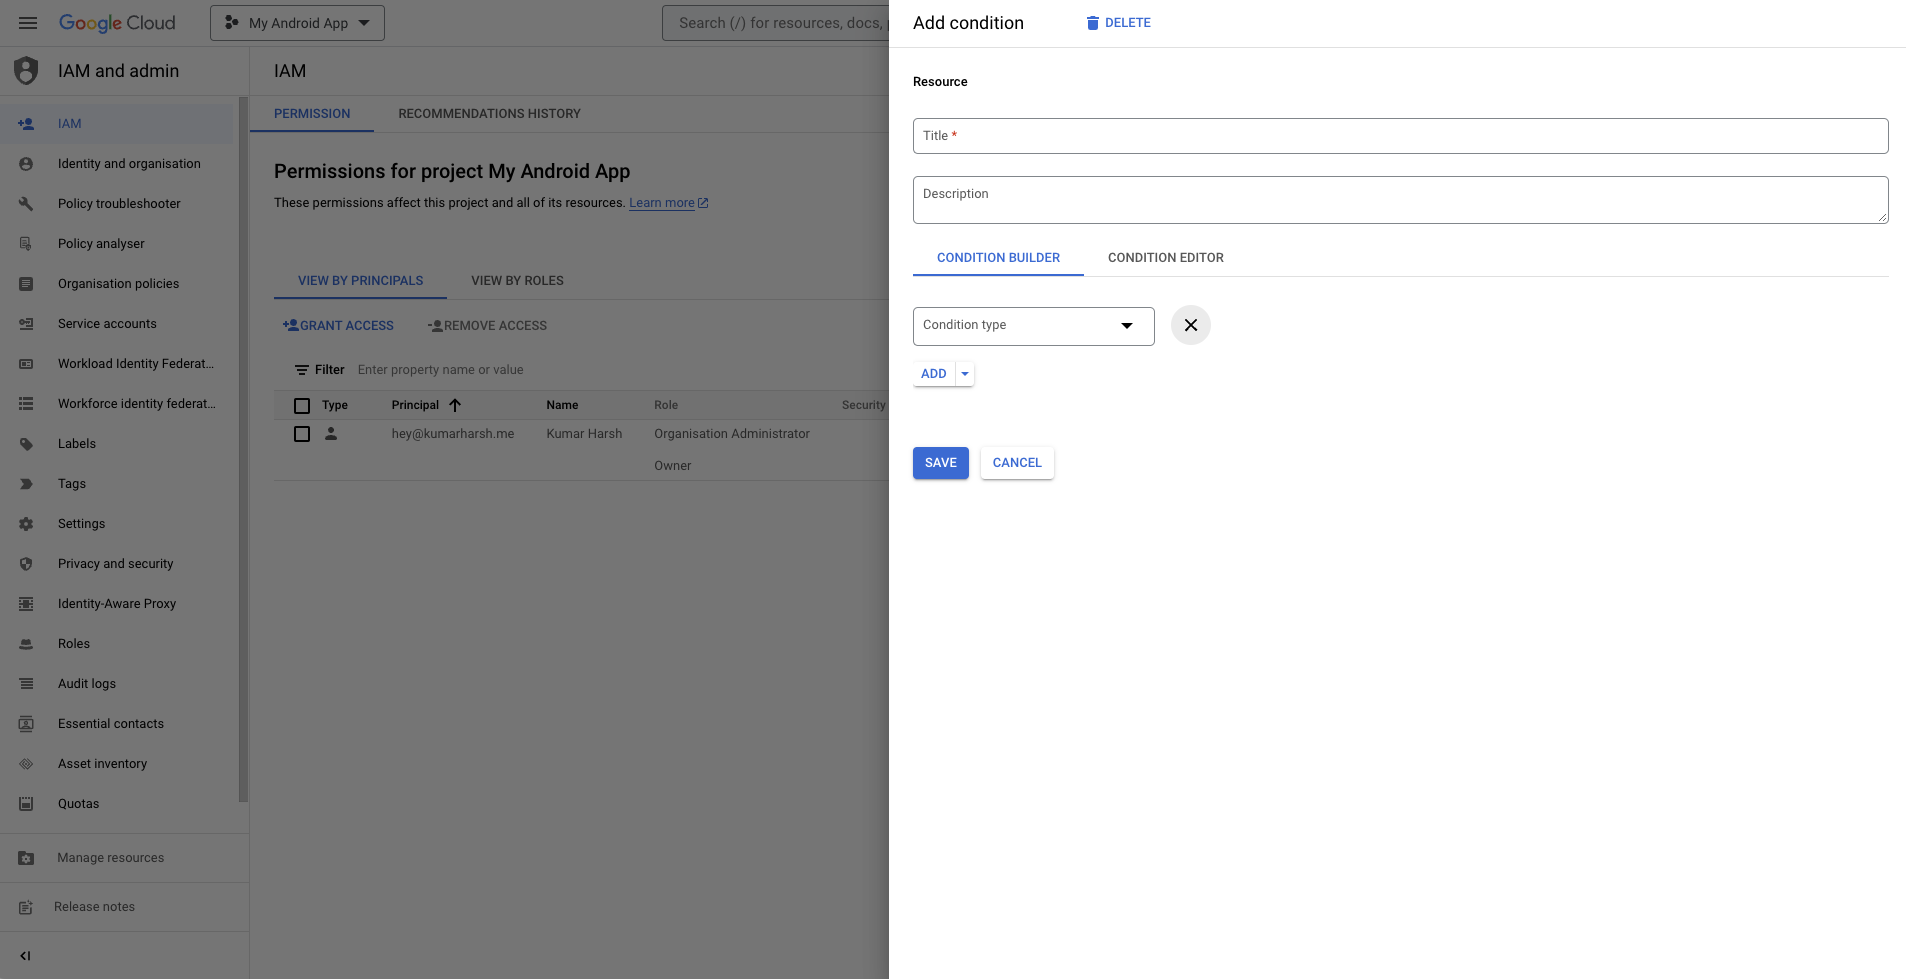
Task: Open the hamburger navigation menu
Action: tap(28, 23)
